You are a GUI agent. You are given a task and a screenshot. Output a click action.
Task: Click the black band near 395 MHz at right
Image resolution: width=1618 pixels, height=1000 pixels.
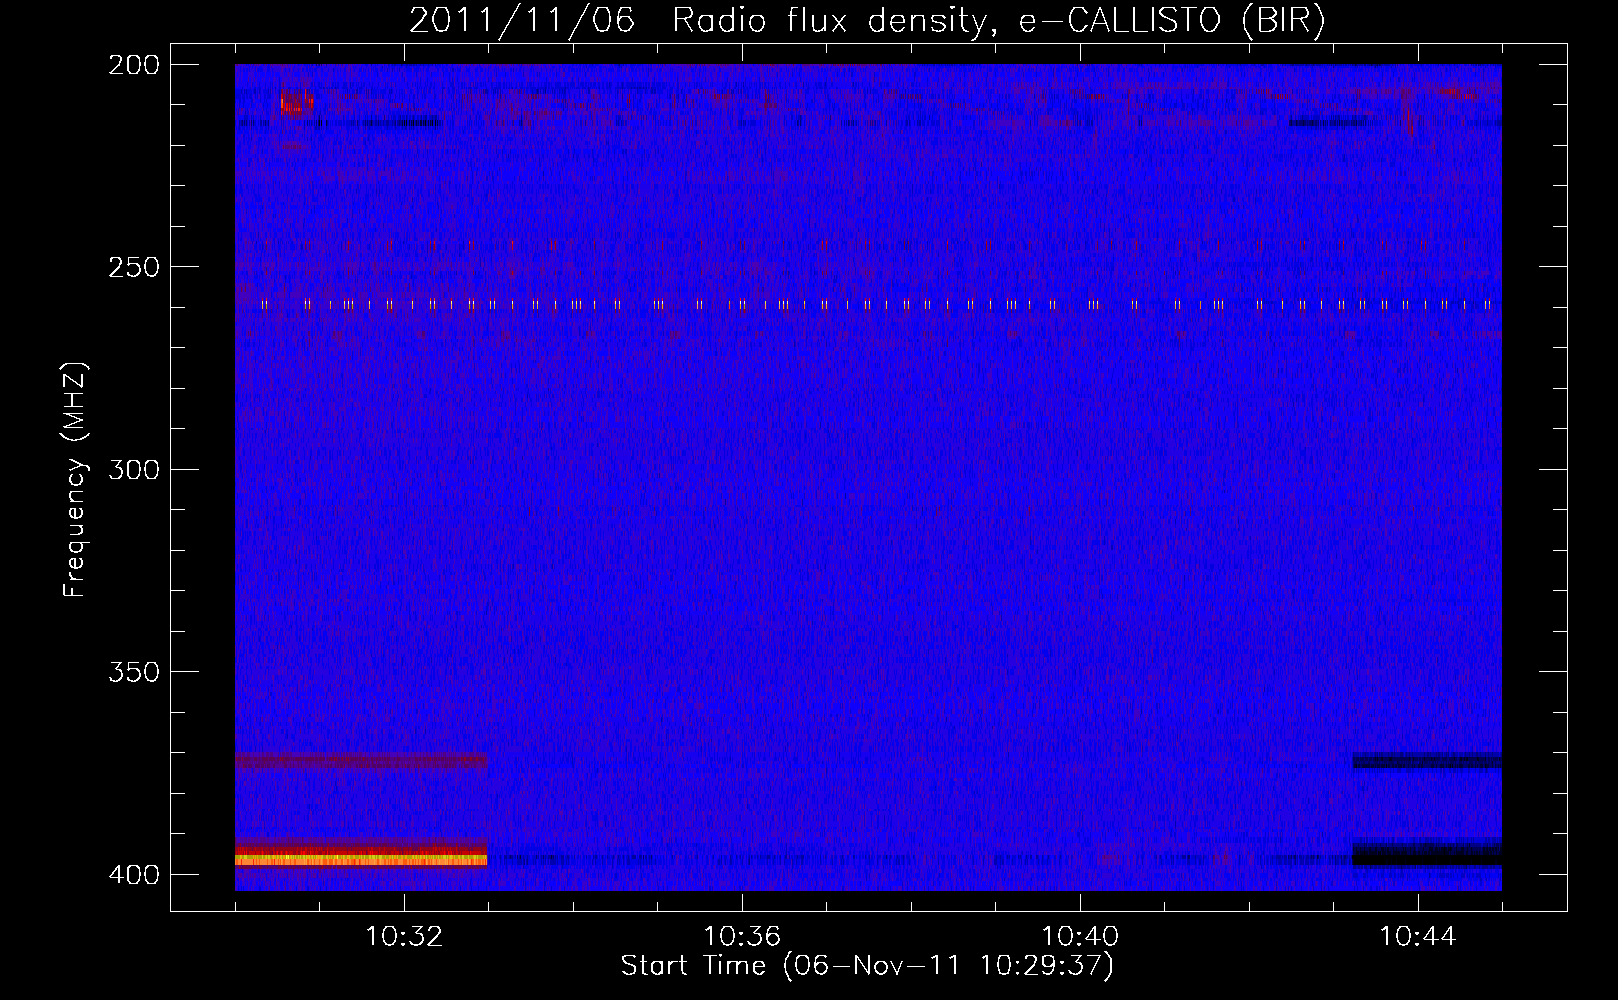coord(1427,853)
